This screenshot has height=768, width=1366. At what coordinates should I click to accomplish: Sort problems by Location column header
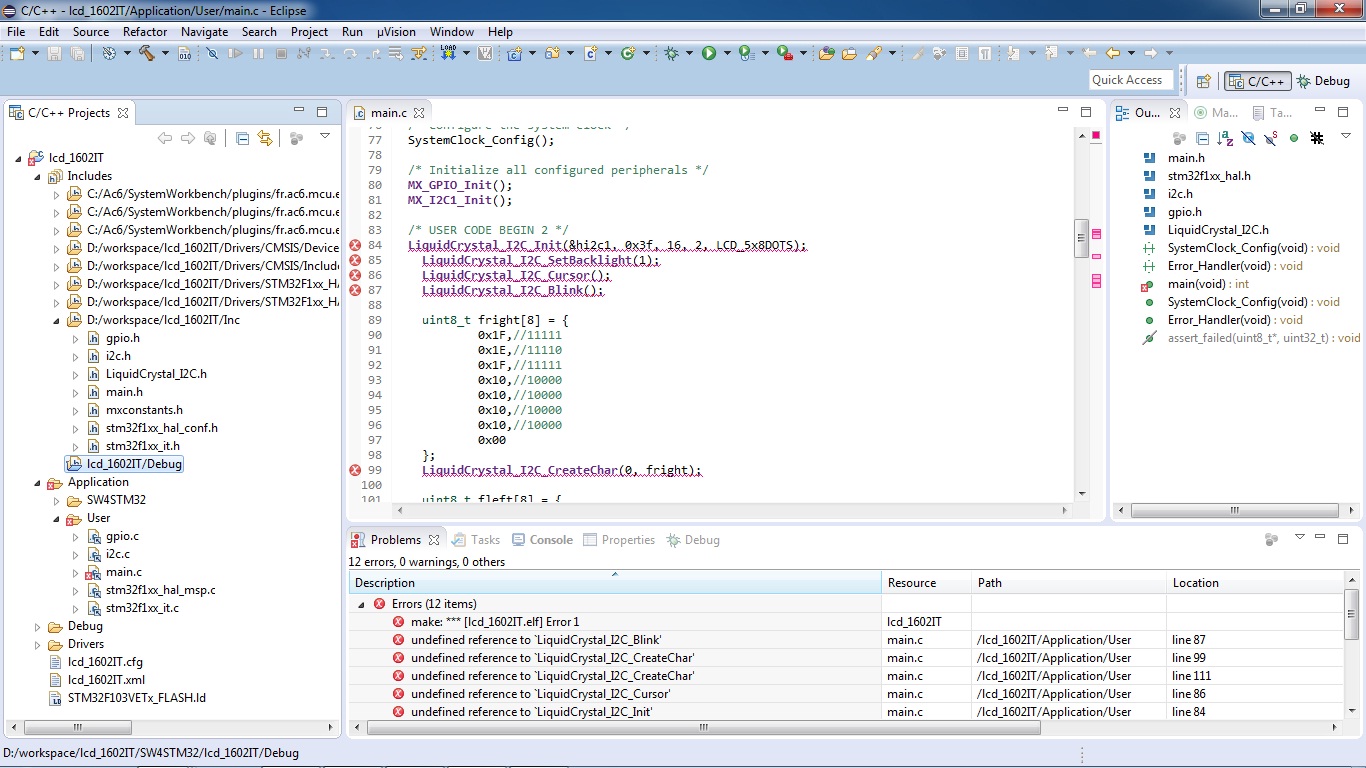point(1255,583)
